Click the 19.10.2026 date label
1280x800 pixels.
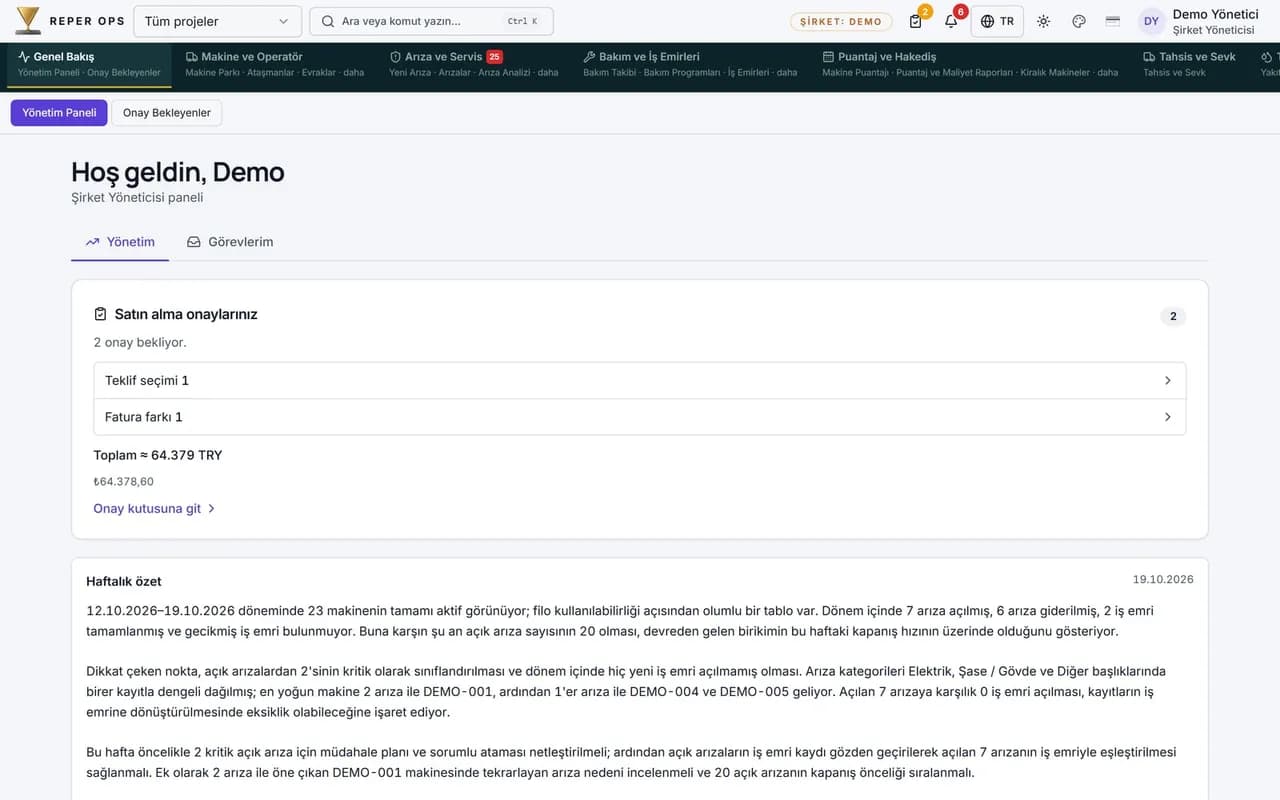(x=1163, y=579)
